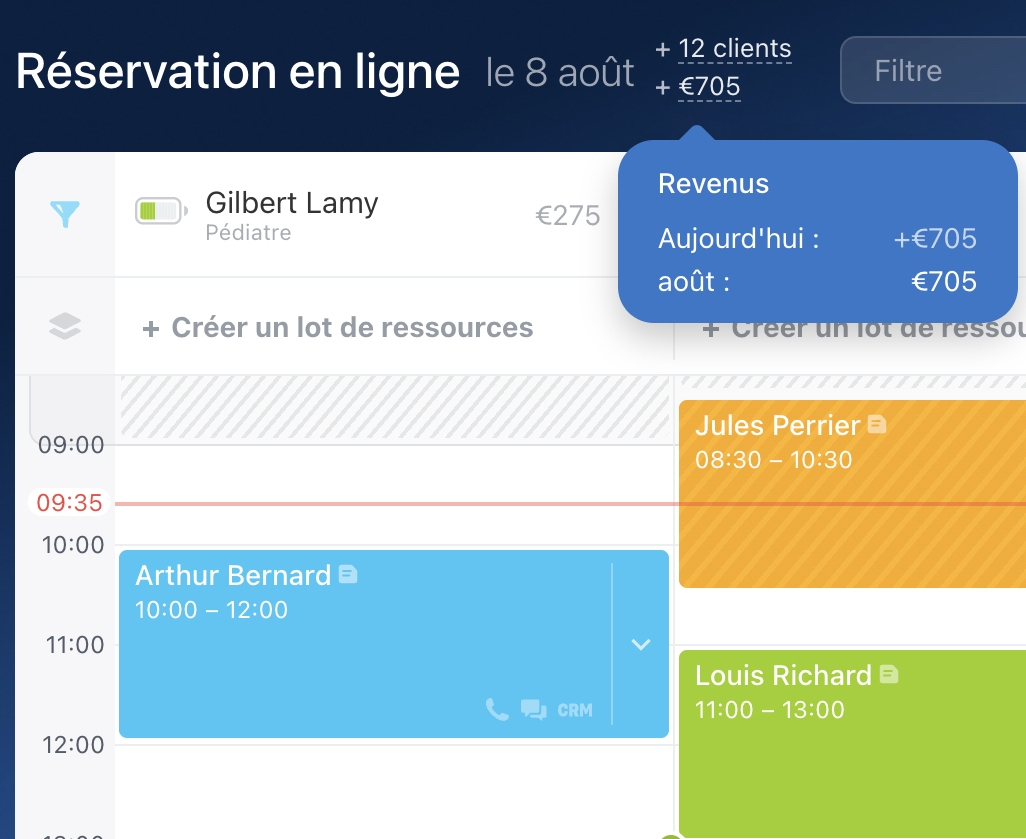Click the phone icon on Arthur Bernard's booking
This screenshot has width=1026, height=839.
496,710
